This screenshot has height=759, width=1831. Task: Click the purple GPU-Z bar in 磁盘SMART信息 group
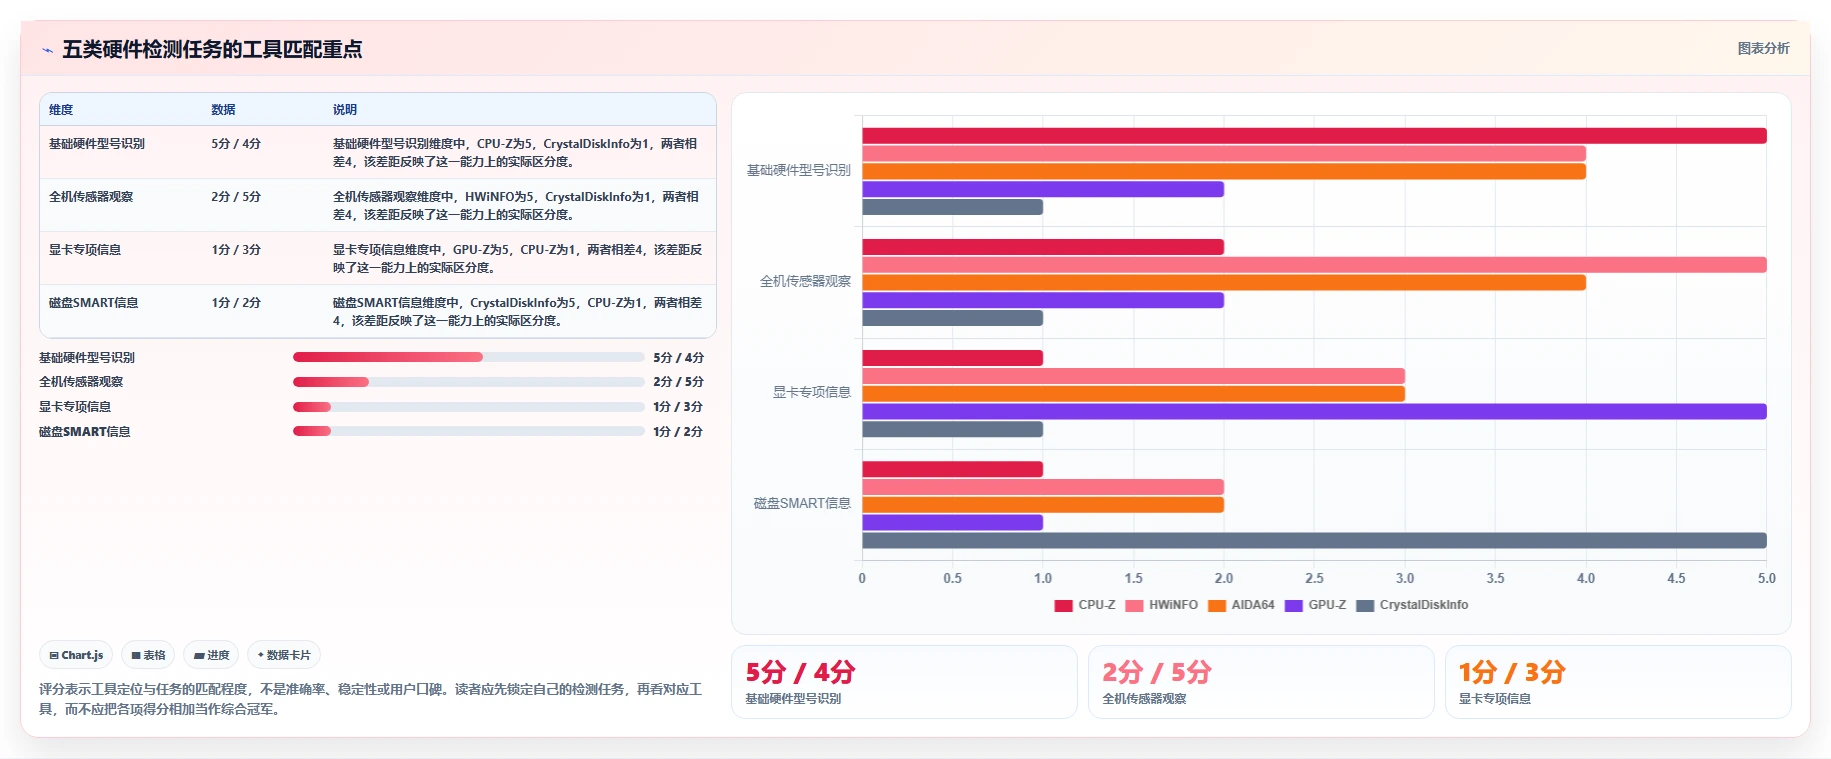[952, 522]
